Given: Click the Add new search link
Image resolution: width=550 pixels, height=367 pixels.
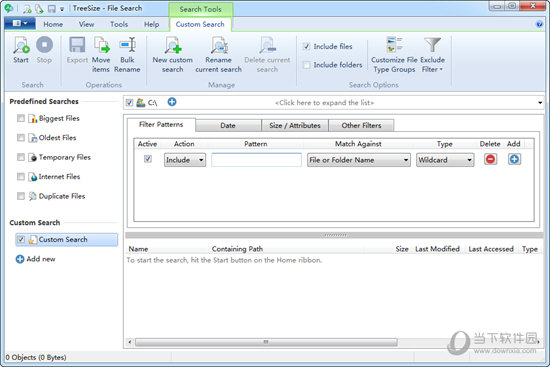Looking at the screenshot, I should [41, 259].
